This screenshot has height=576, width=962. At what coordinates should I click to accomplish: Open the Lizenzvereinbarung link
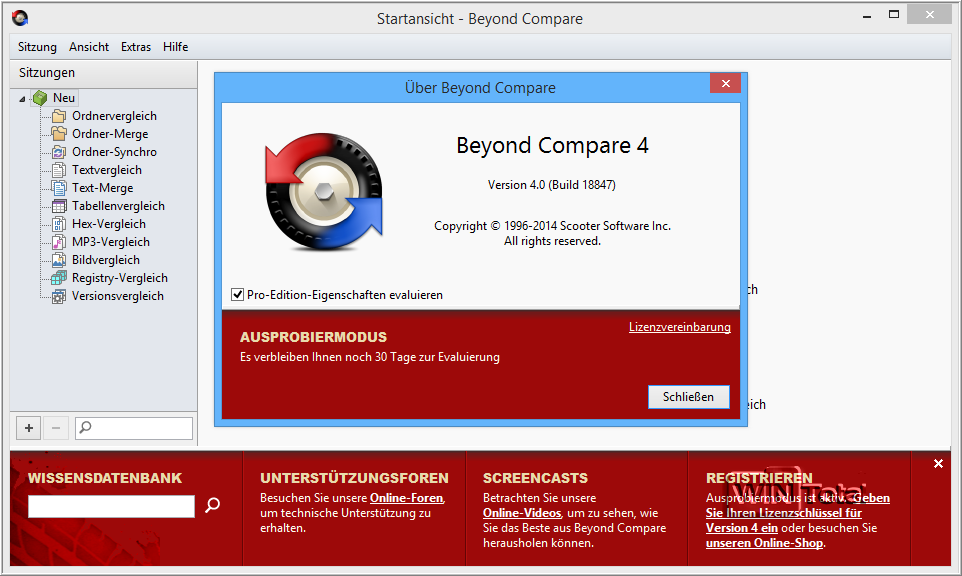pyautogui.click(x=680, y=327)
